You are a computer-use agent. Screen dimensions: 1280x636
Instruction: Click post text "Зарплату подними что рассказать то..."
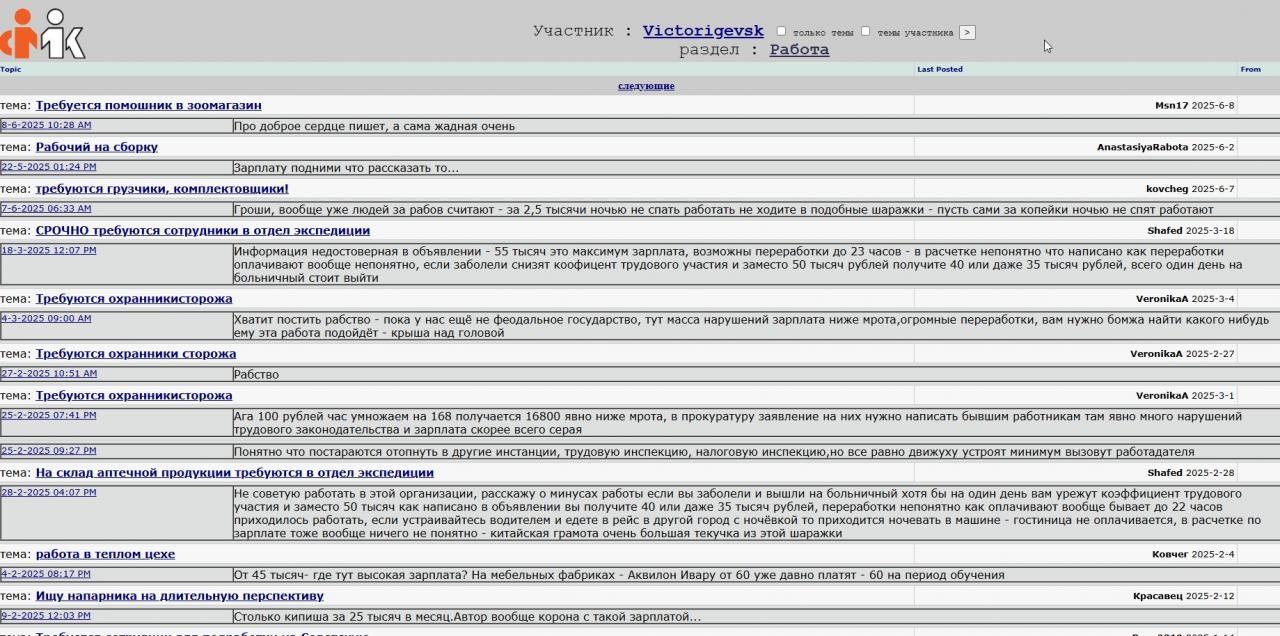point(346,168)
